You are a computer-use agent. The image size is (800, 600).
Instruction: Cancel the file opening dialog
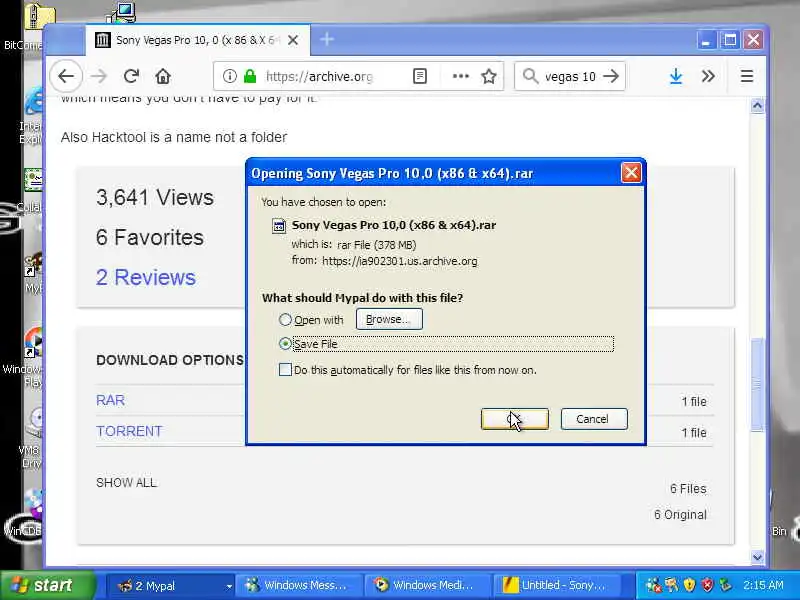click(594, 419)
